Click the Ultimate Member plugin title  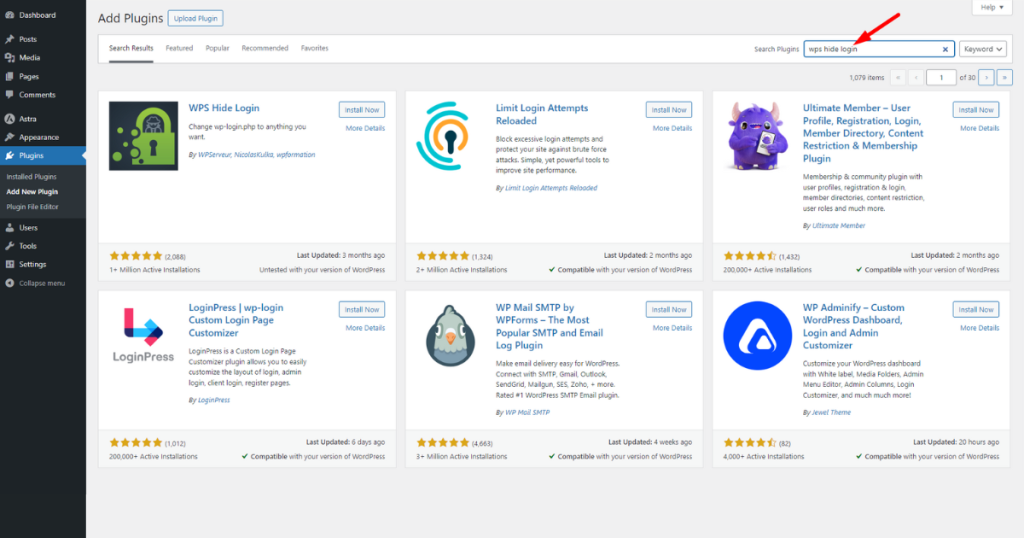click(x=863, y=133)
